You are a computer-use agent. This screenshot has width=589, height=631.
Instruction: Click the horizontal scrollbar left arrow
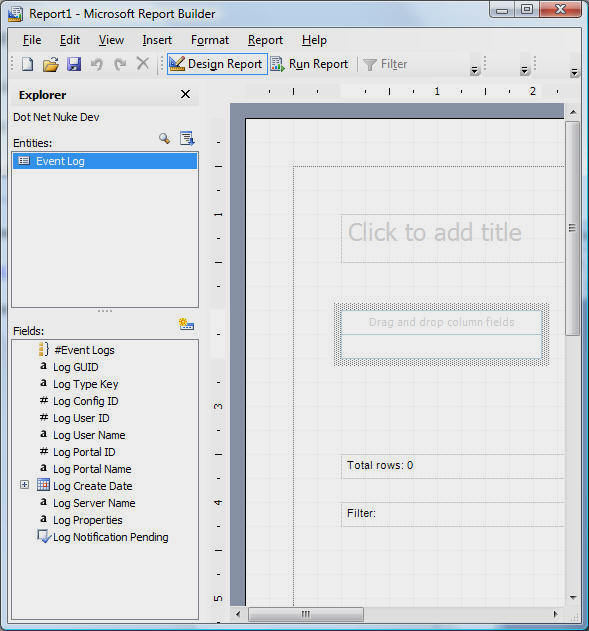click(x=238, y=614)
